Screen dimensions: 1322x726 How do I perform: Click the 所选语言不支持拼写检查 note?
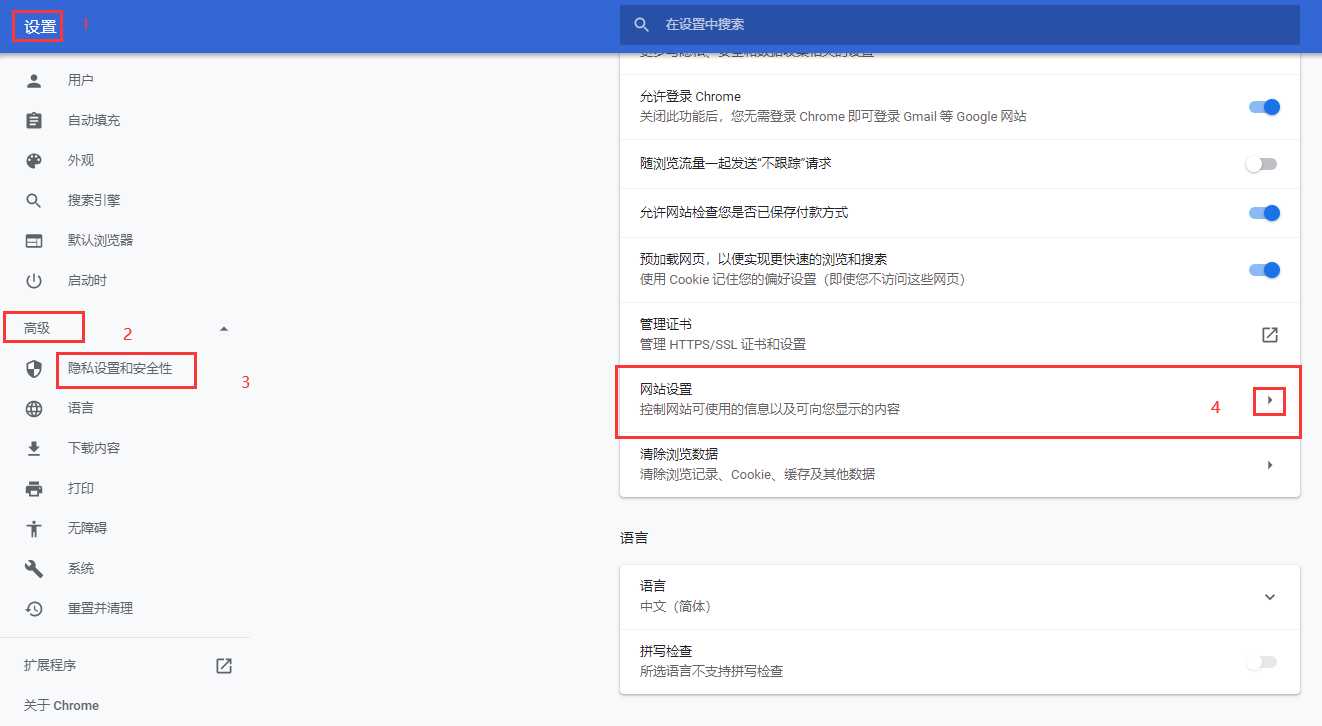(x=712, y=671)
